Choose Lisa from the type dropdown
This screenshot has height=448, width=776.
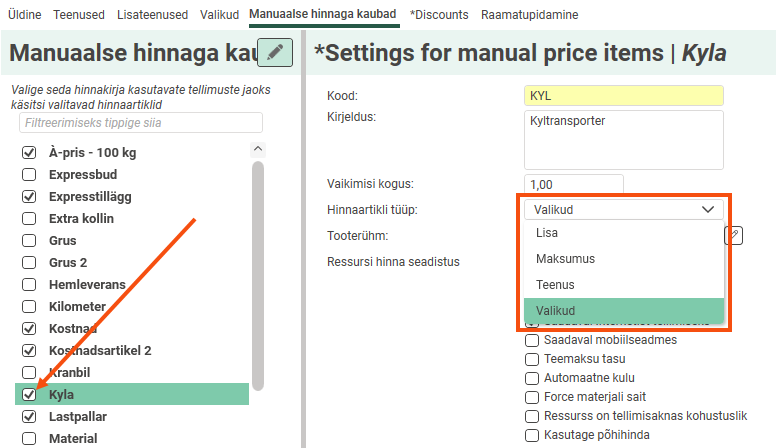pyautogui.click(x=547, y=233)
